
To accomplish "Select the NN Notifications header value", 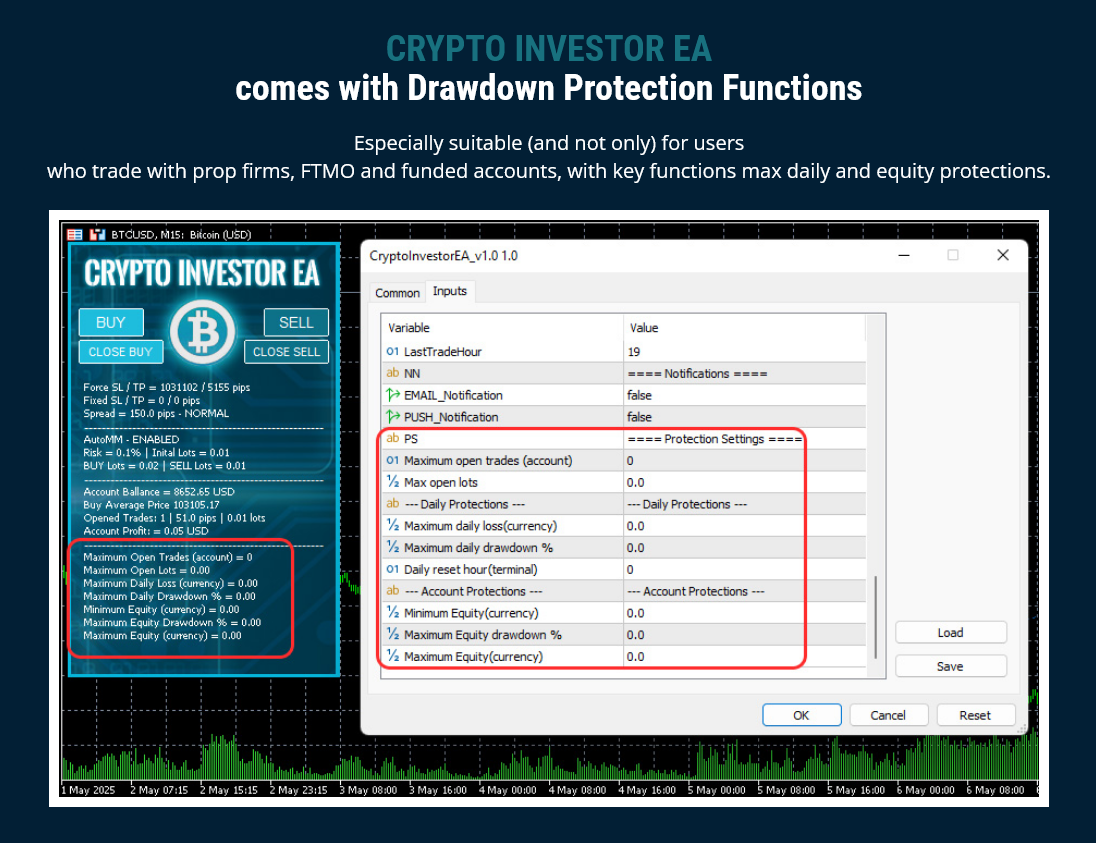I will pos(697,373).
